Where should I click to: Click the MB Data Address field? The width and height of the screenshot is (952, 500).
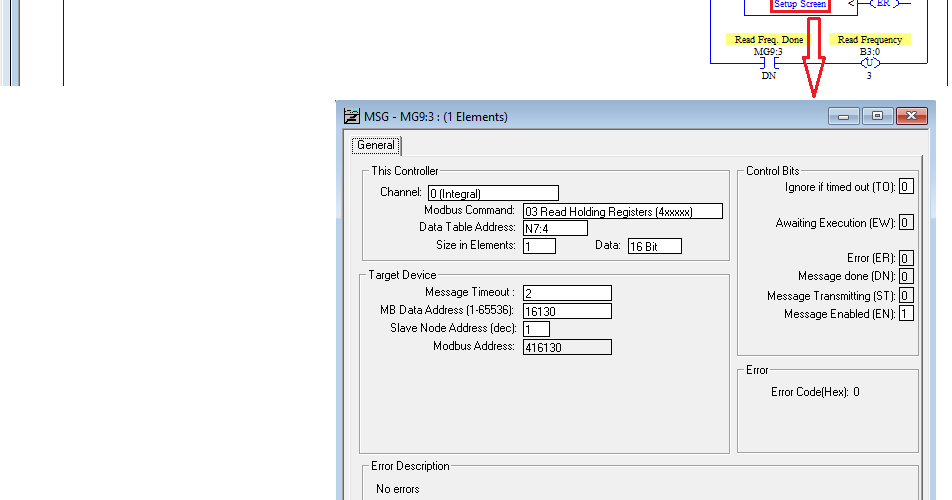tap(567, 311)
